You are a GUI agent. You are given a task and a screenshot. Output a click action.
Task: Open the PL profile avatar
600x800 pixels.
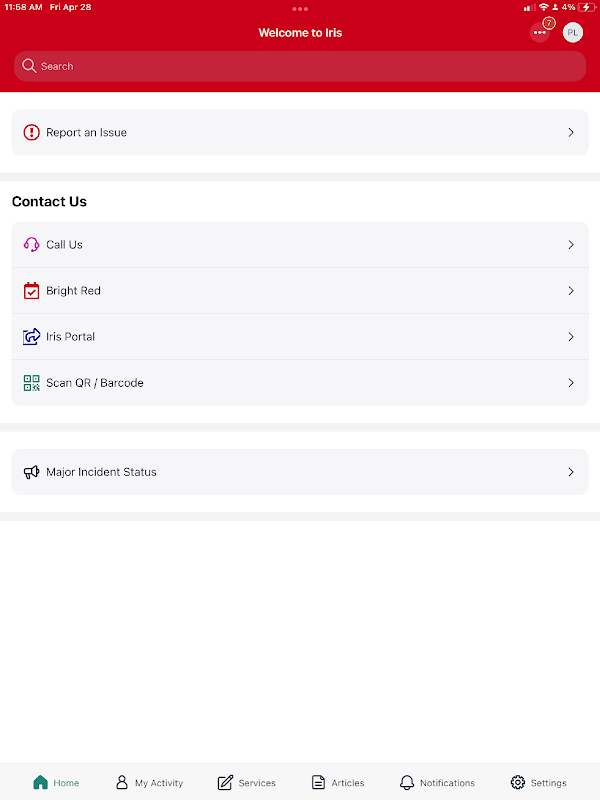[572, 32]
